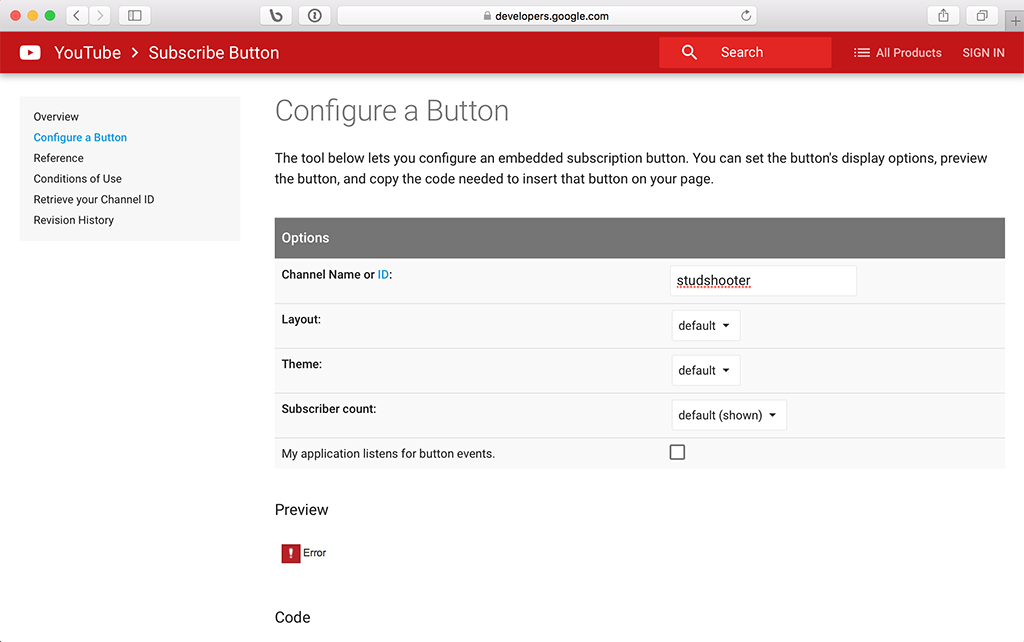The width and height of the screenshot is (1024, 642).
Task: Toggle Safari sidebar button
Action: point(135,16)
